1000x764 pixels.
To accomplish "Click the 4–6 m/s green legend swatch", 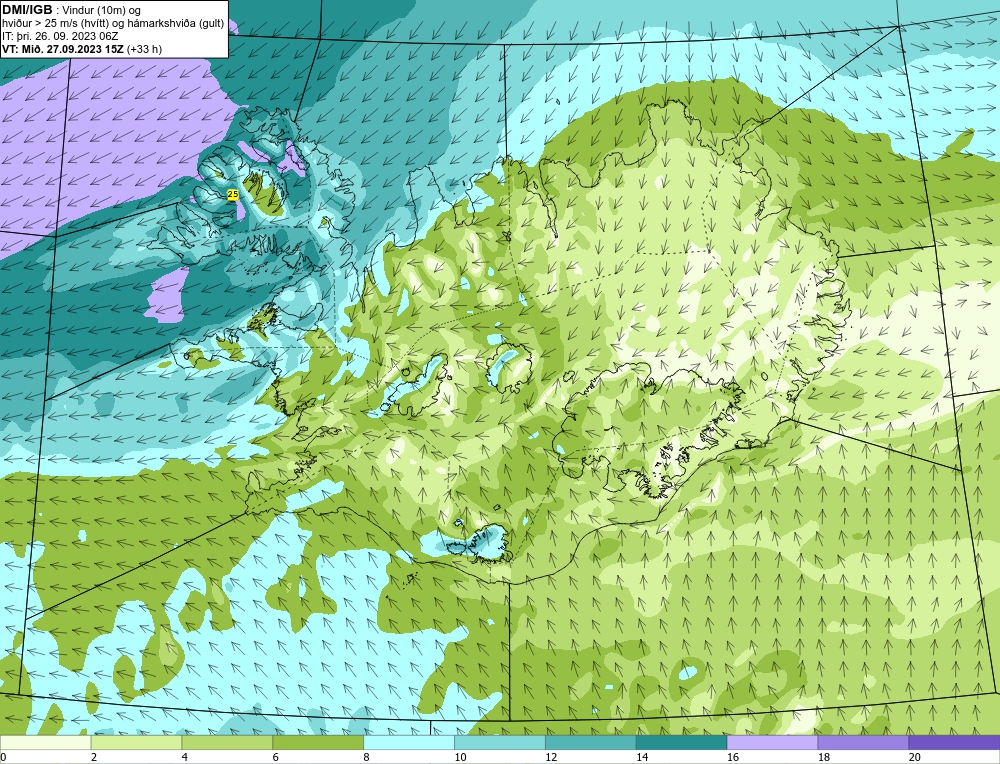I will click(227, 742).
